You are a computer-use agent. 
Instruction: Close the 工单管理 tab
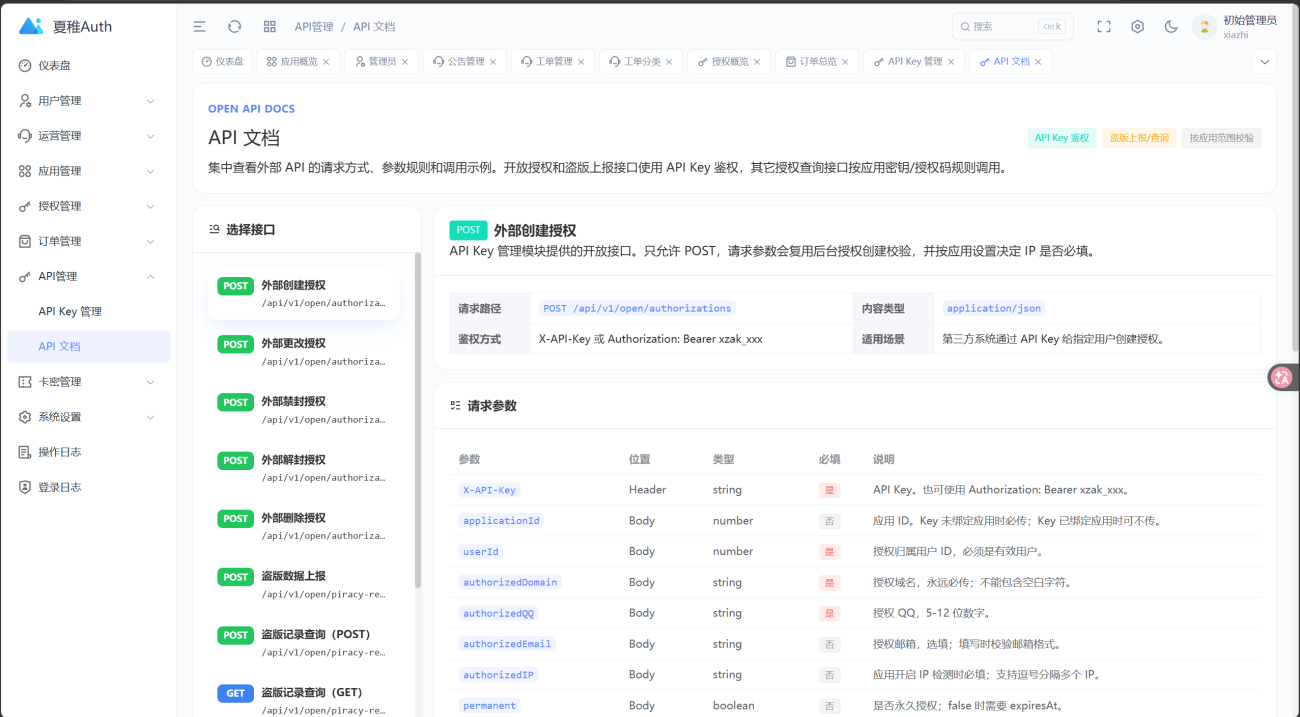[581, 62]
